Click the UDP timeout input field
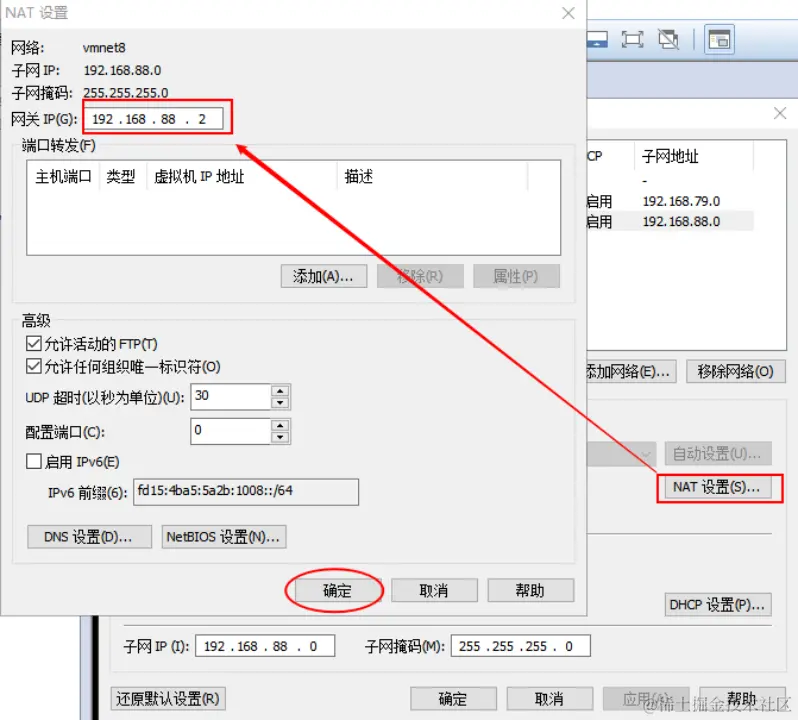The width and height of the screenshot is (798, 720). pyautogui.click(x=231, y=396)
